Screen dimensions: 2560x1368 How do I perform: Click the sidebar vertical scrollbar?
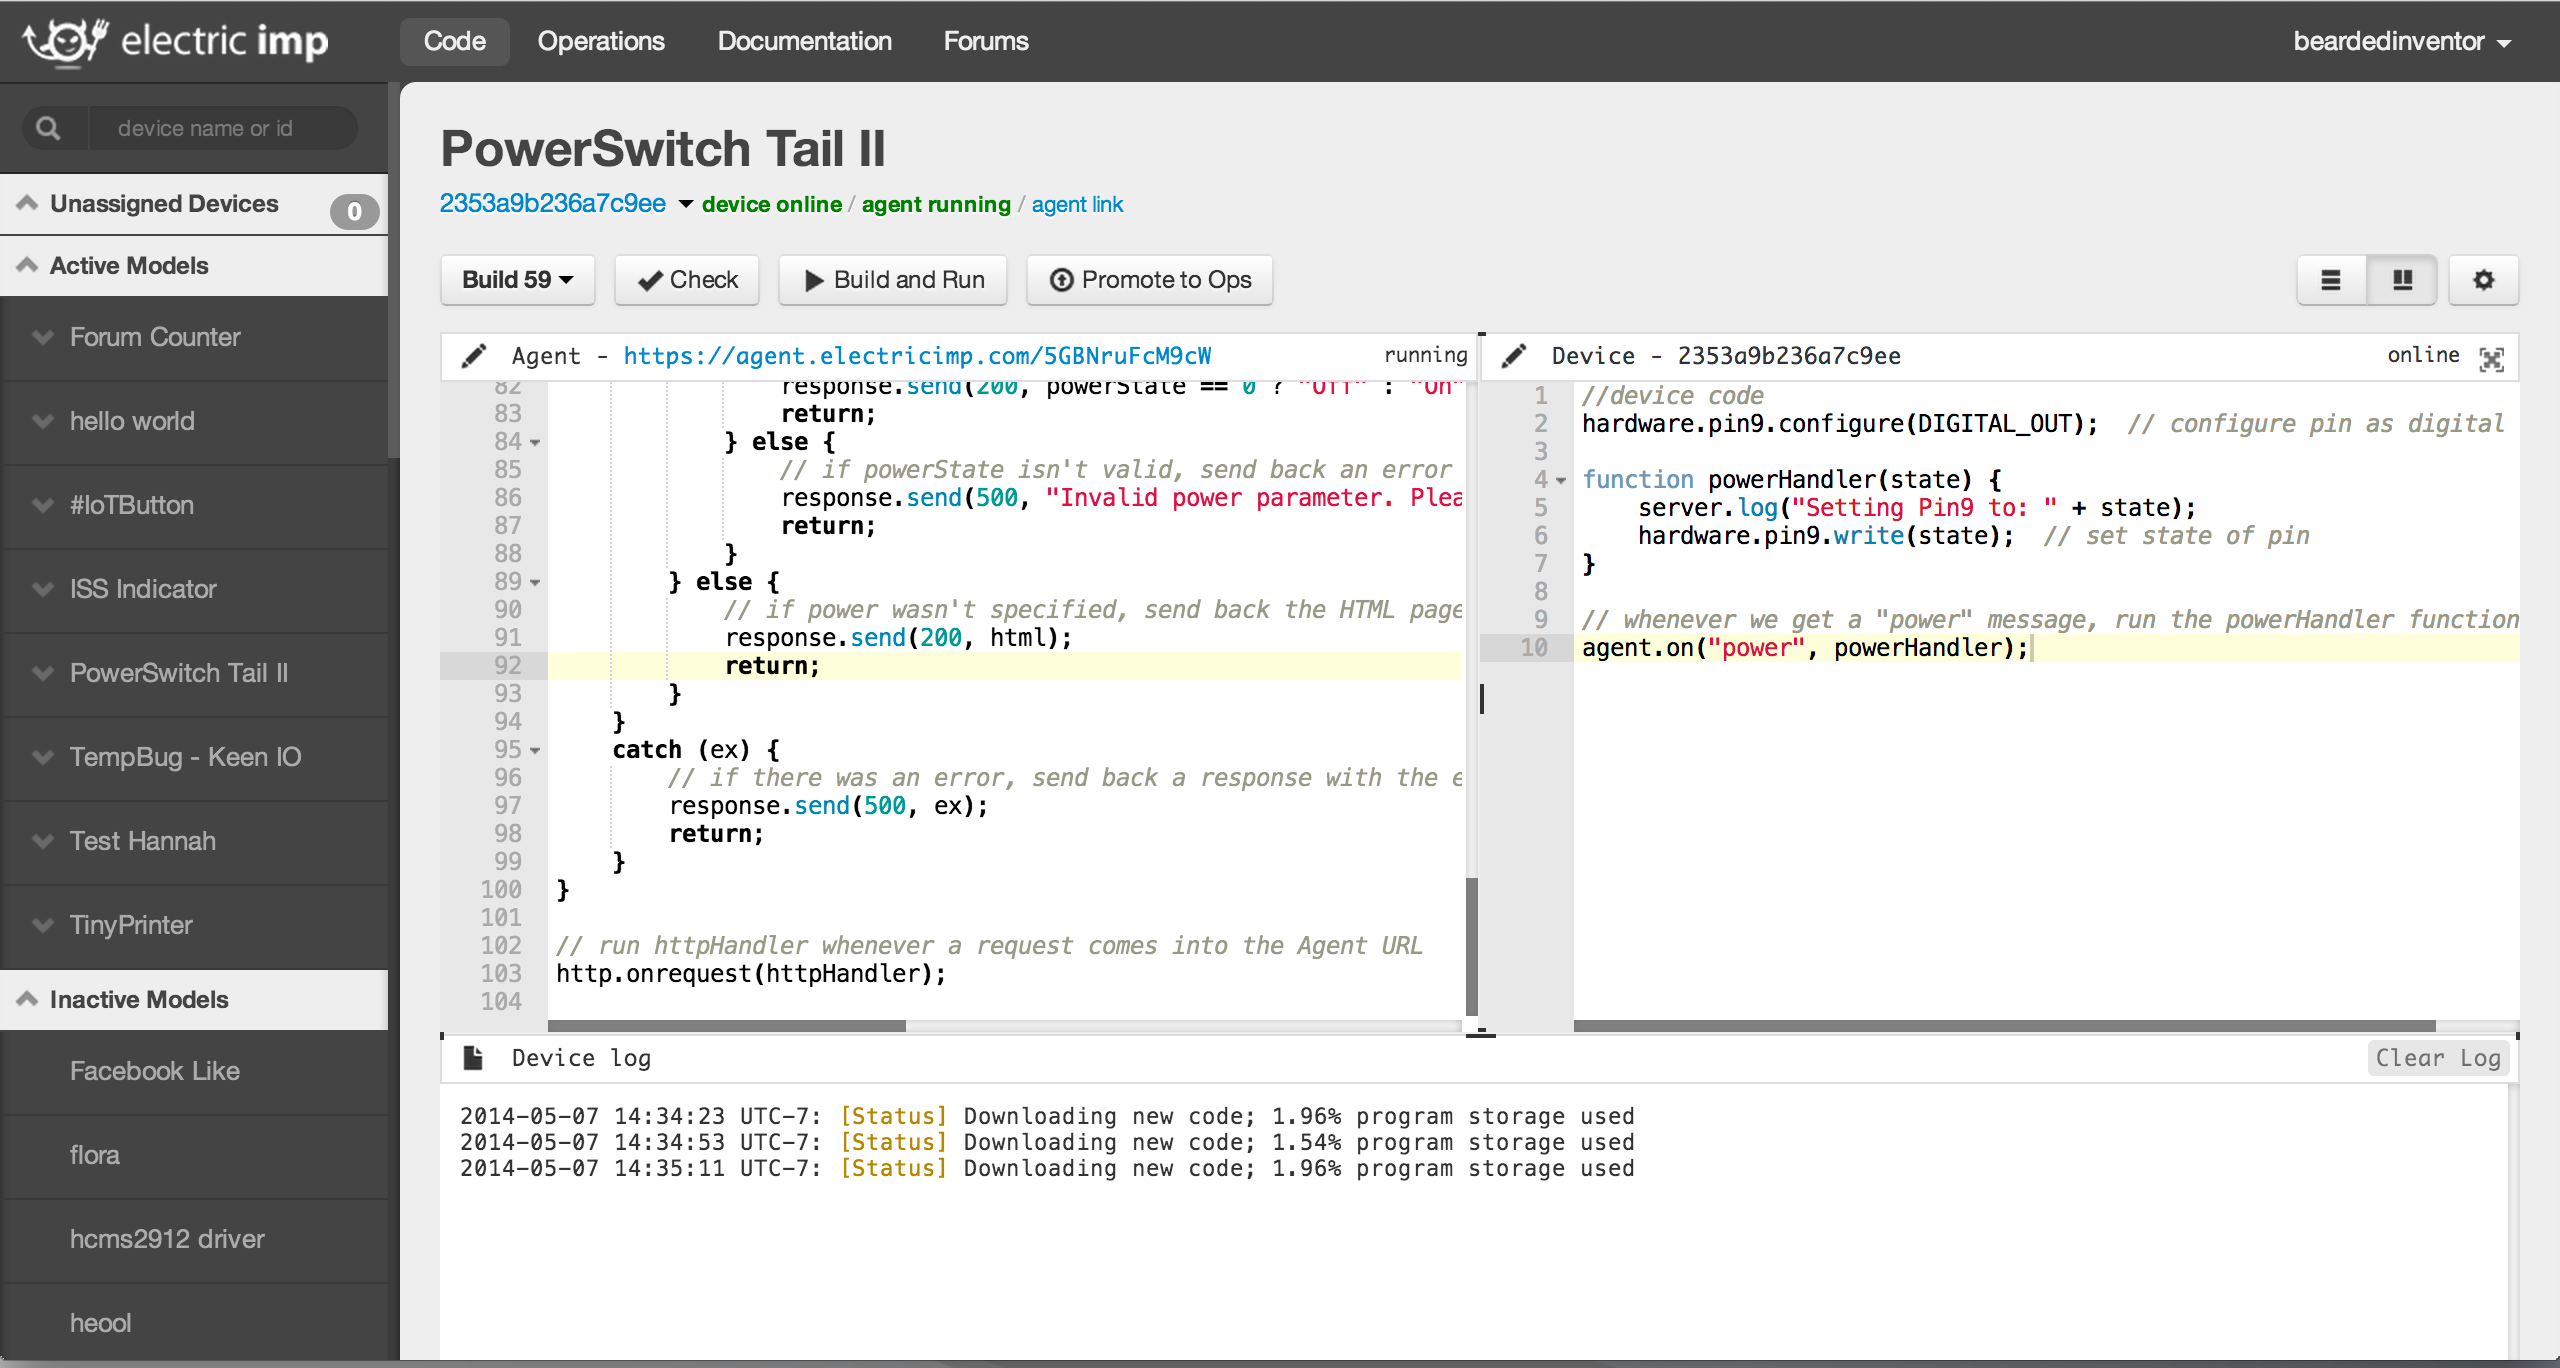pos(393,270)
